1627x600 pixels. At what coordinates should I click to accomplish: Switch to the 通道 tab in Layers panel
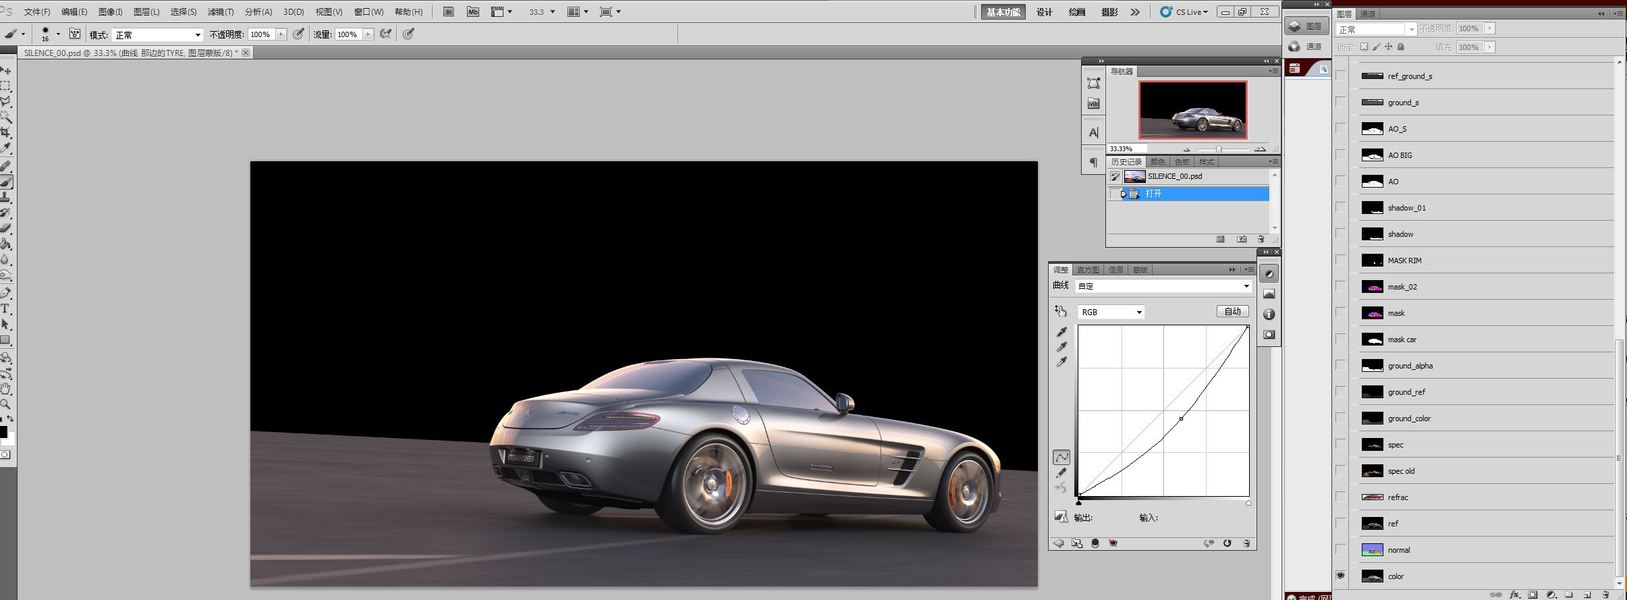(1368, 14)
